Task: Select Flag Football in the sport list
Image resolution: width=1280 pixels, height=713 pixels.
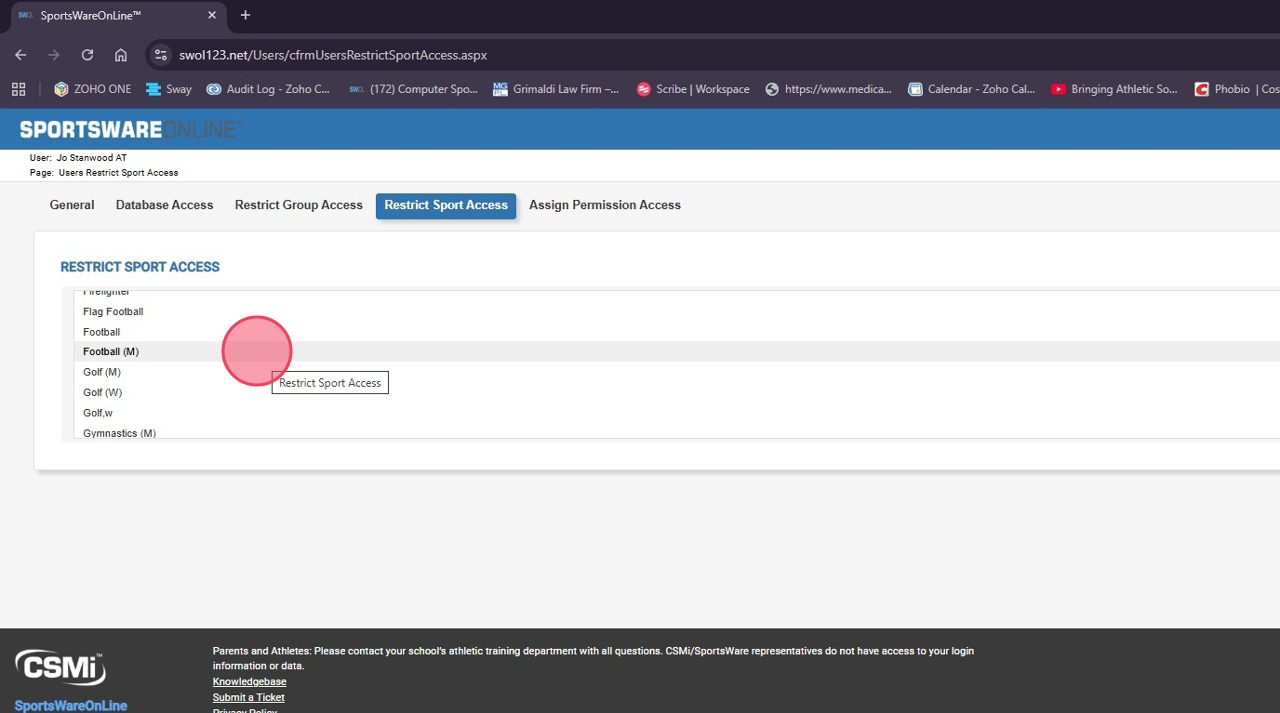Action: pos(113,312)
